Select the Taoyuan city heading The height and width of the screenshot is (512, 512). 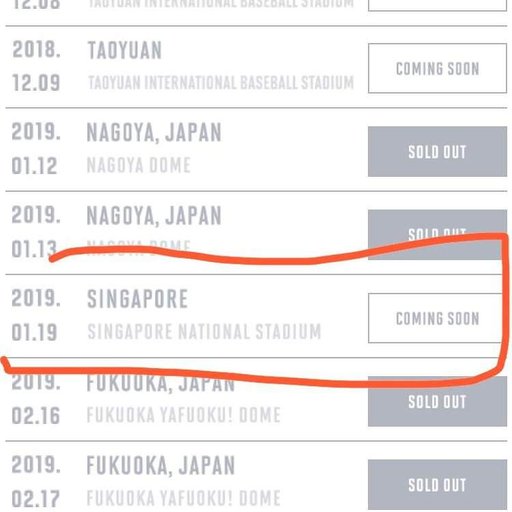coord(125,50)
